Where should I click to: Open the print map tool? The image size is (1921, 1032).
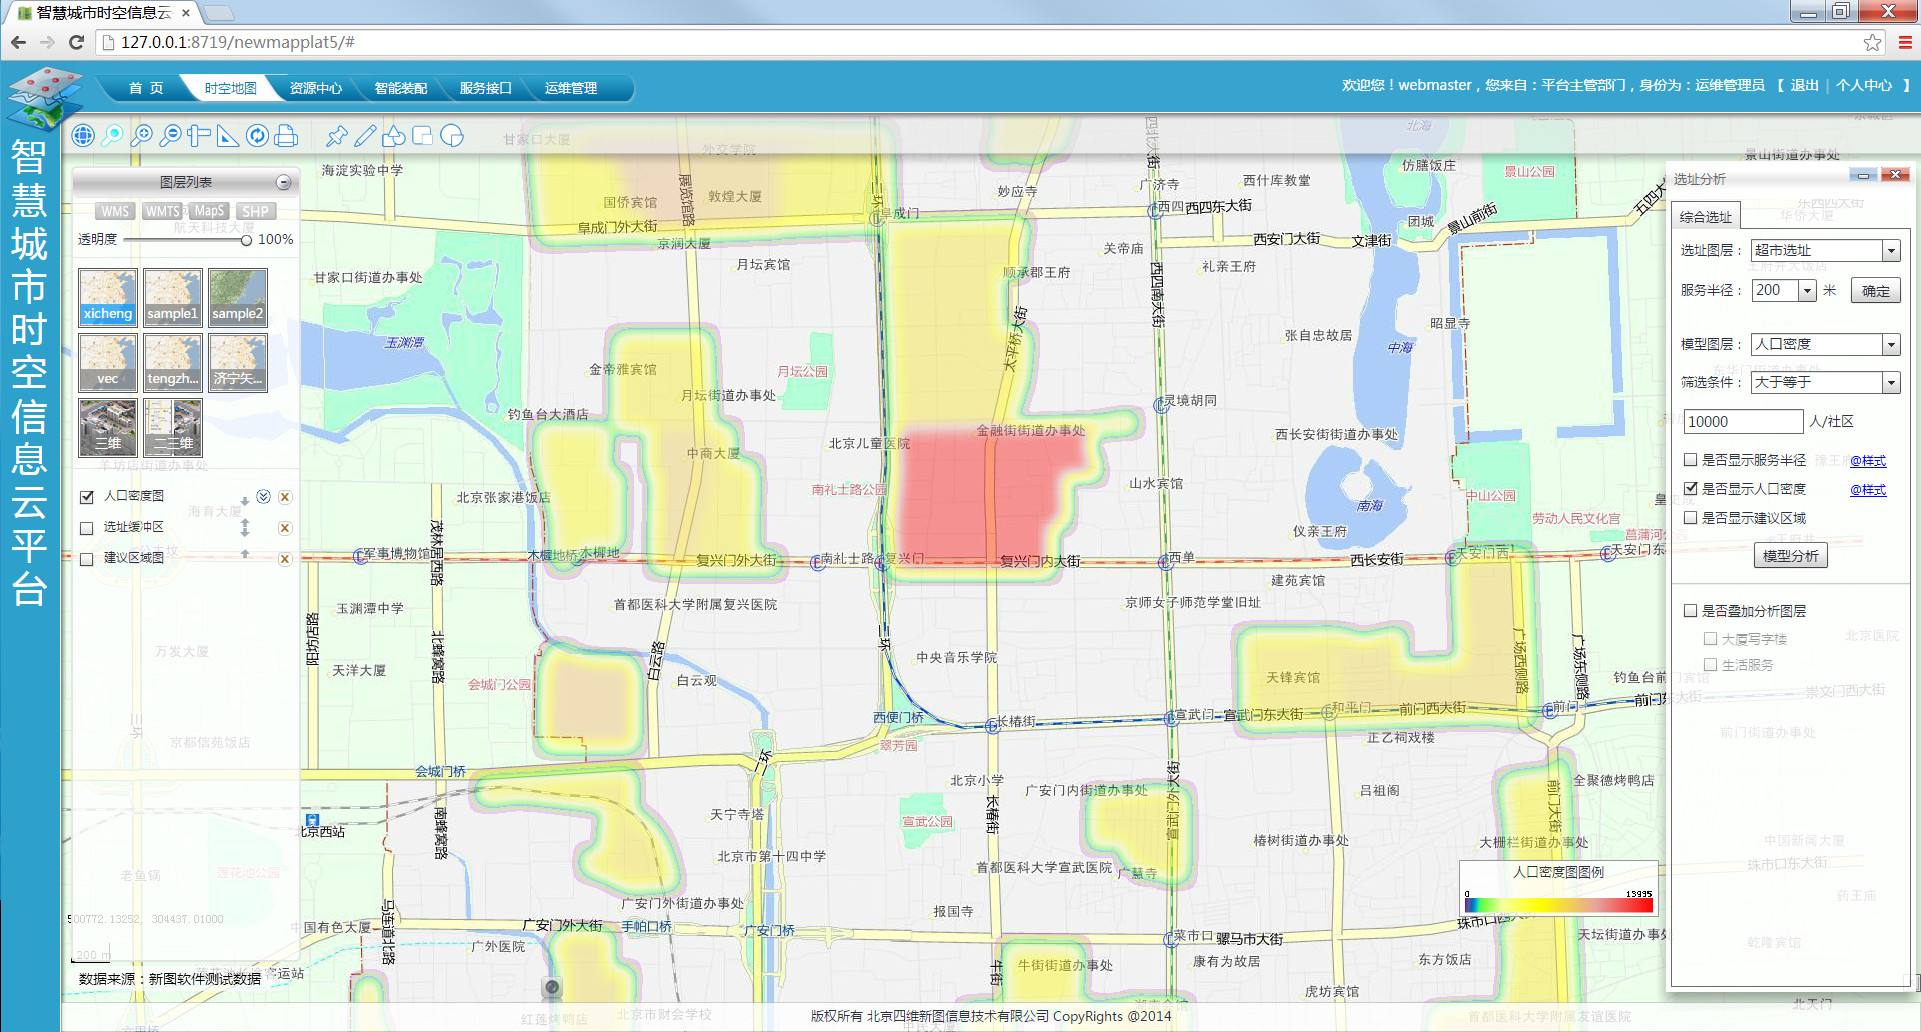click(x=286, y=136)
